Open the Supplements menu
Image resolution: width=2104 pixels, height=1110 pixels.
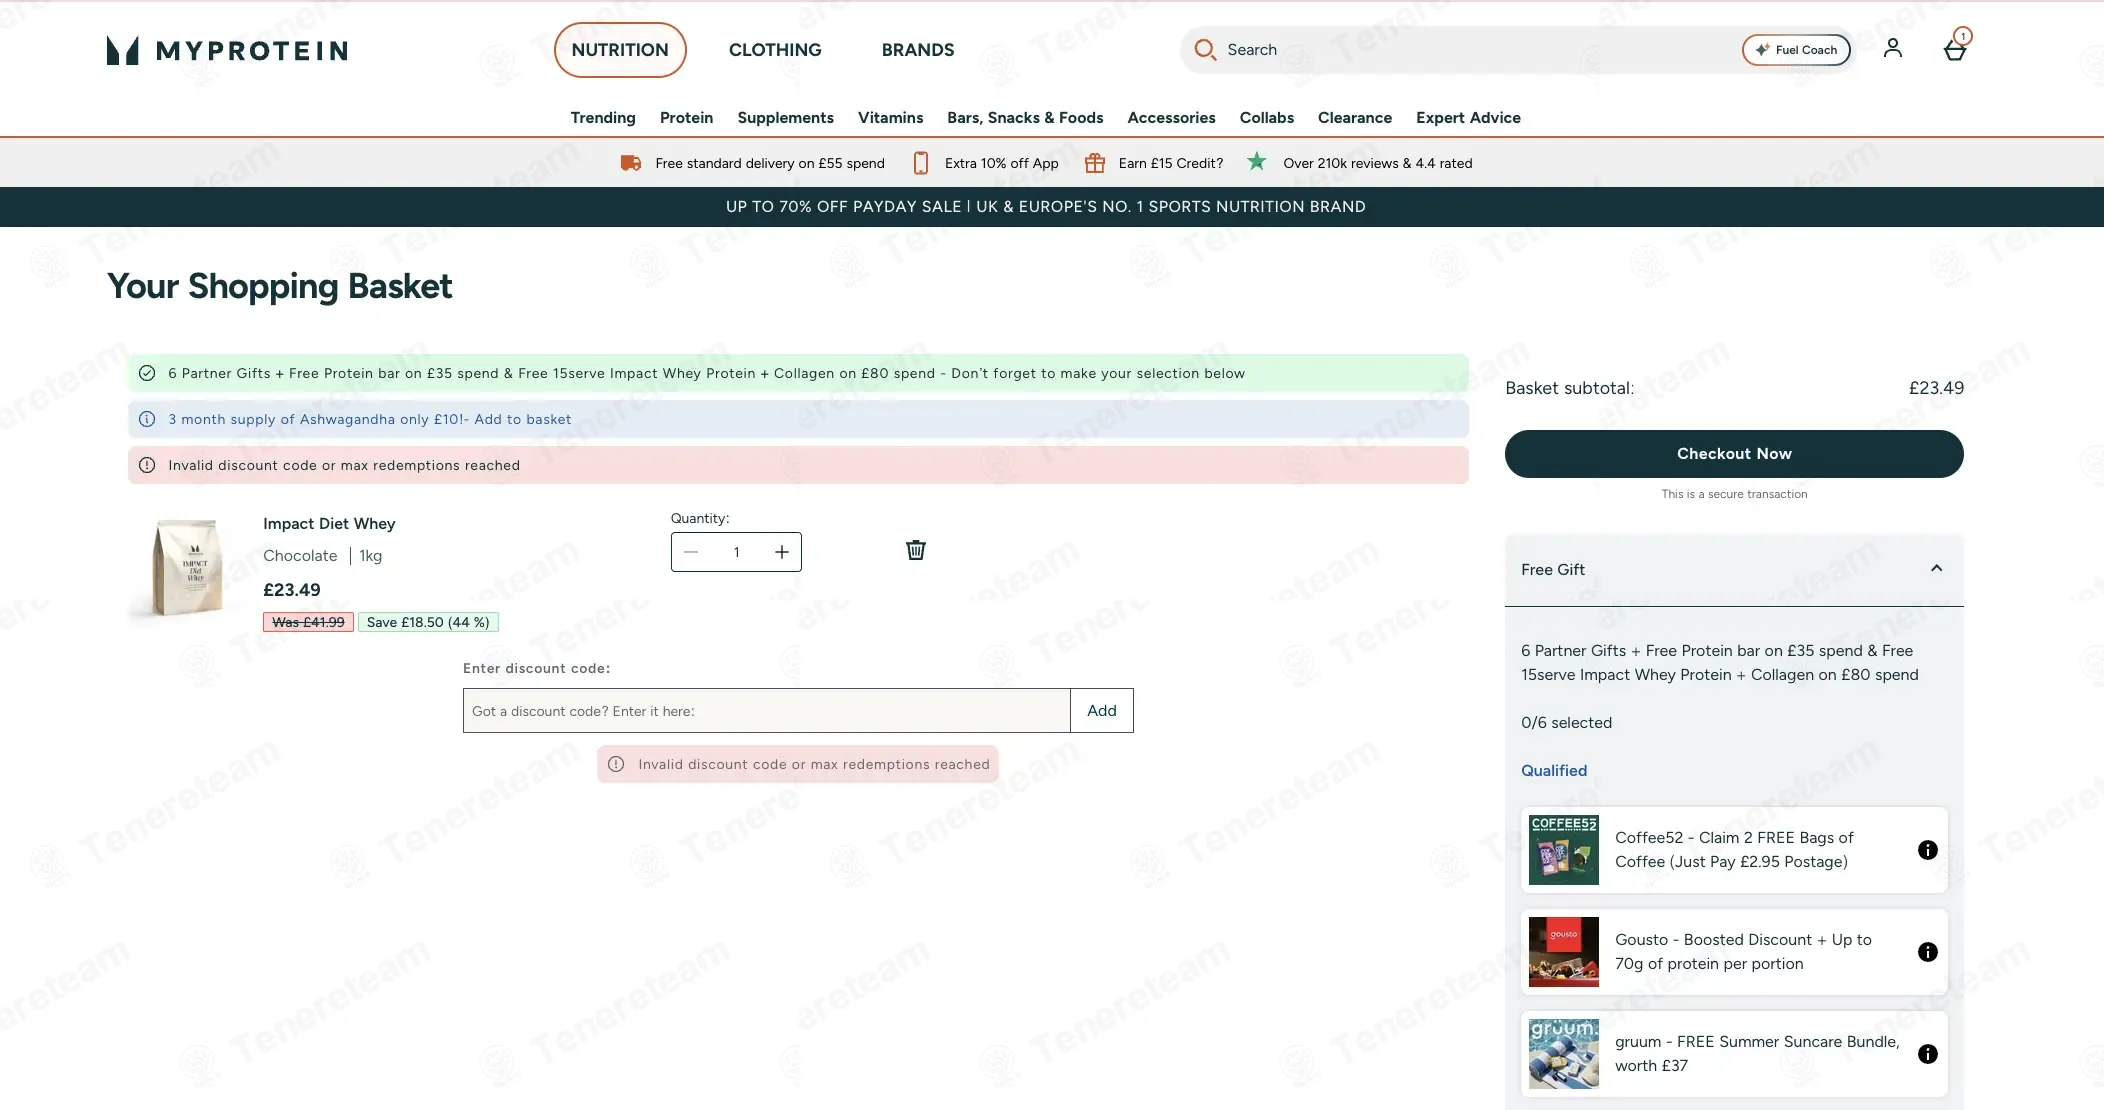point(785,118)
